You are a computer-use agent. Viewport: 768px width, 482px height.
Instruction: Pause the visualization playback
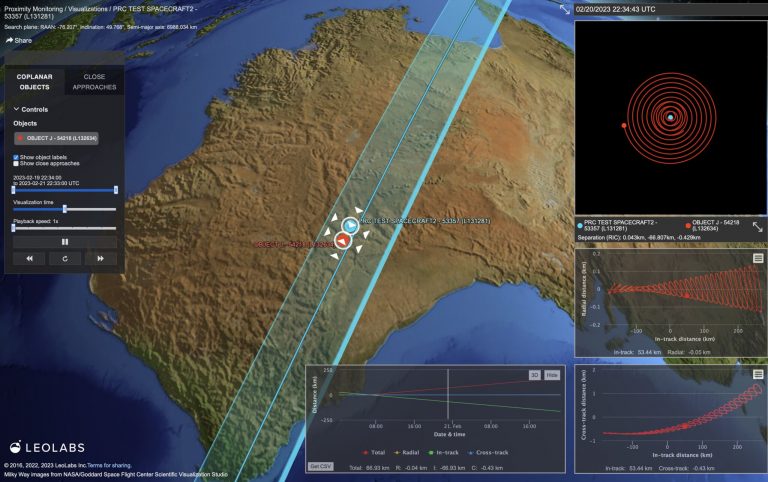65,241
